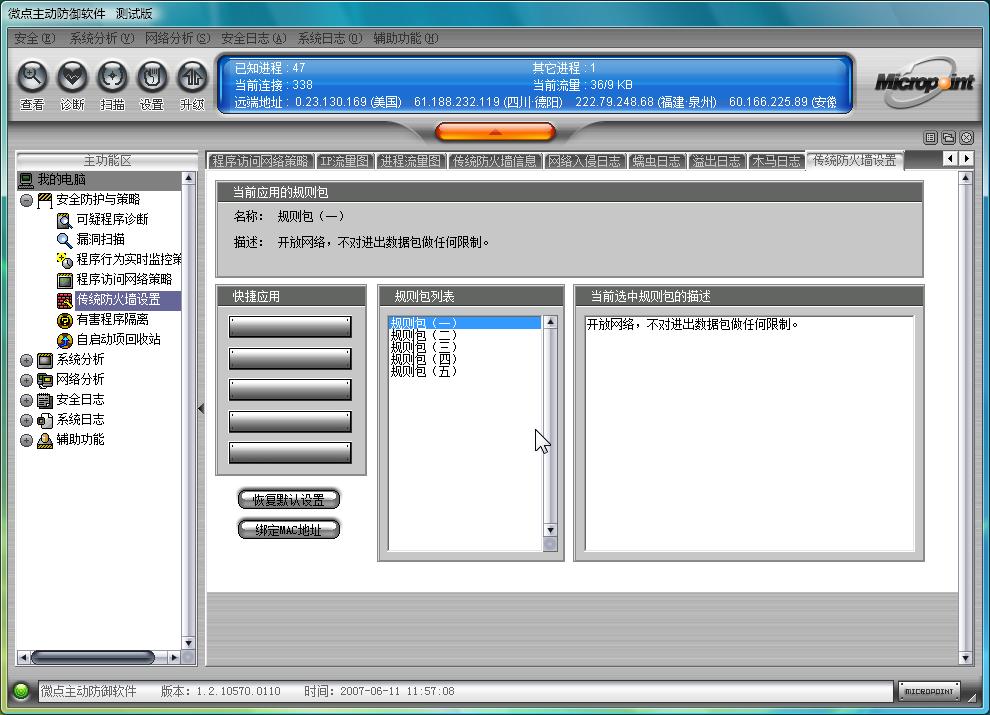Screen dimensions: 990x715
Task: Click the green status light icon
Action: point(21,691)
